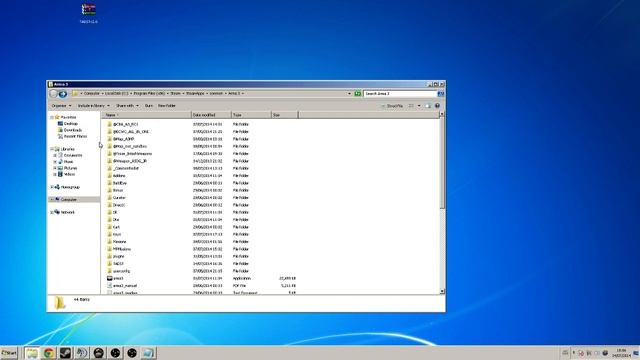Toggle the preview pane icon in the Explorer toolbar
Viewport: 640px width, 360px height.
428,106
